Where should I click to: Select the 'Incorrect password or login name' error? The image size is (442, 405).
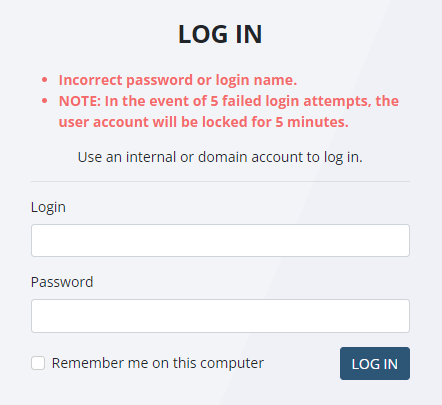click(x=178, y=80)
